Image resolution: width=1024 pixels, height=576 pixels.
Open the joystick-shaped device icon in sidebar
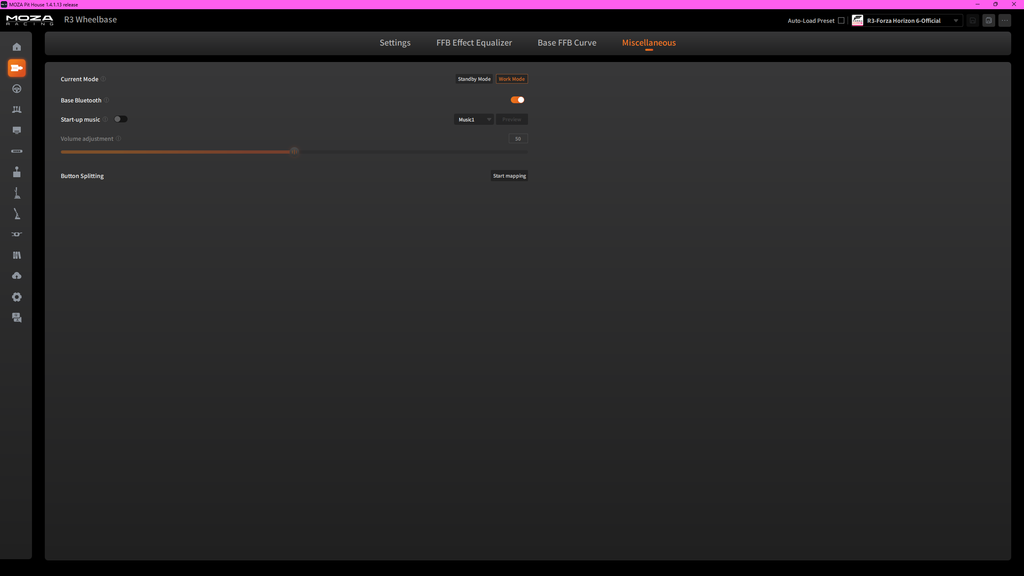(x=17, y=172)
